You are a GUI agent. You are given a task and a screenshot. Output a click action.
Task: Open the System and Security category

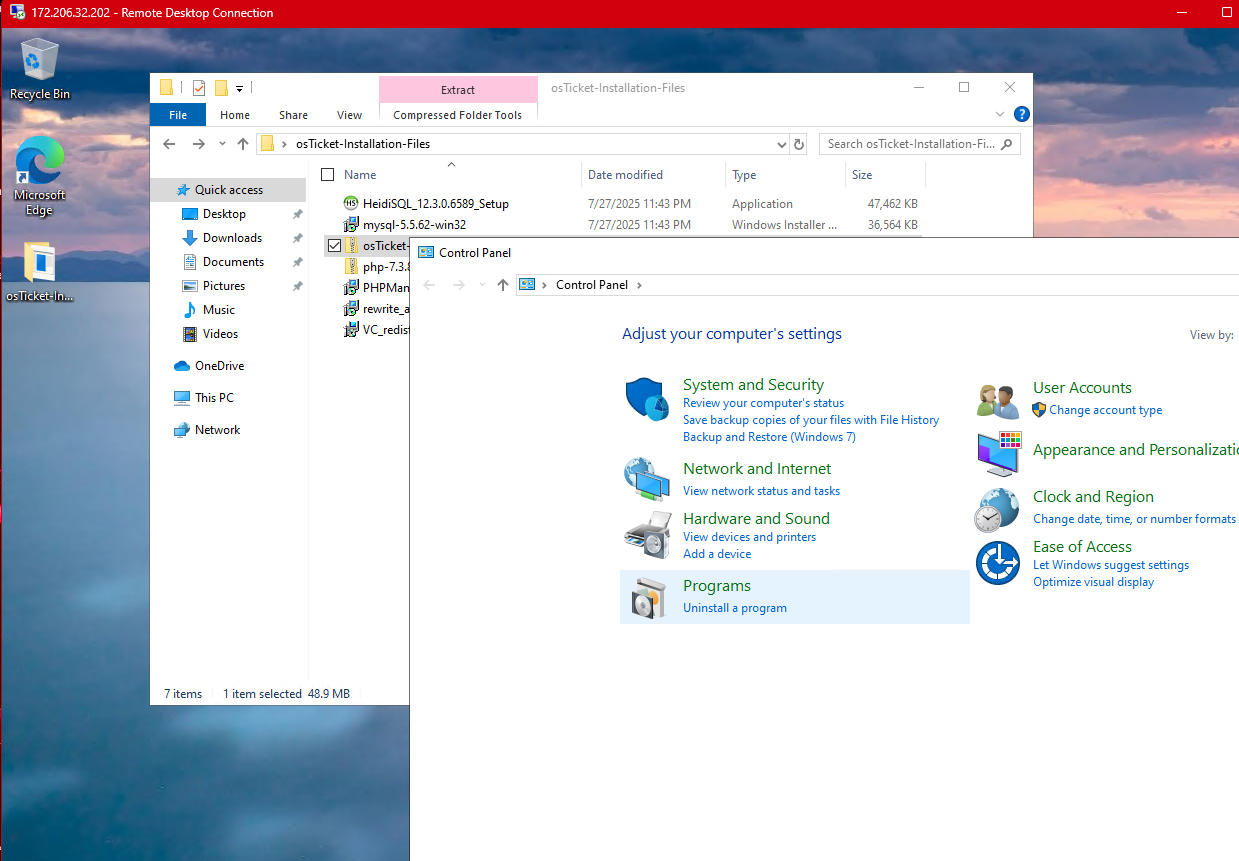click(753, 385)
